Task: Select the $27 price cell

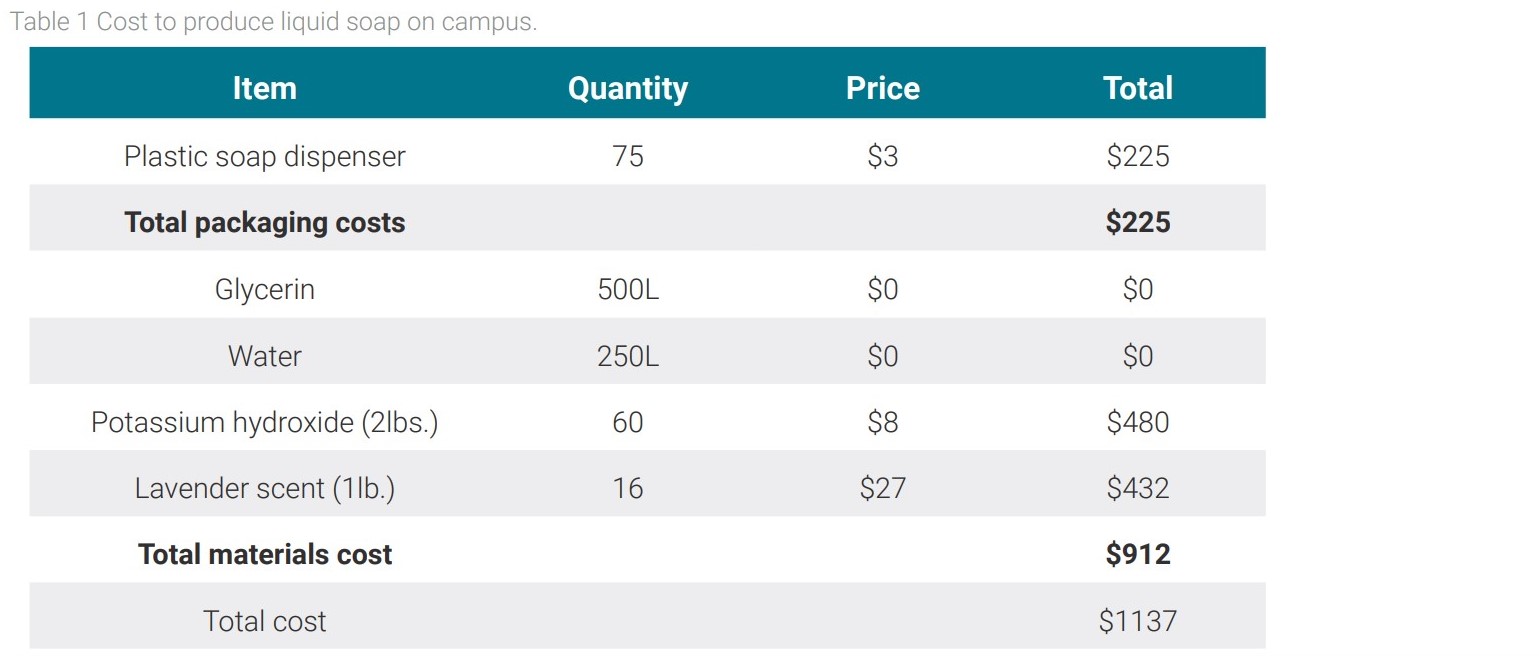Action: click(x=882, y=488)
